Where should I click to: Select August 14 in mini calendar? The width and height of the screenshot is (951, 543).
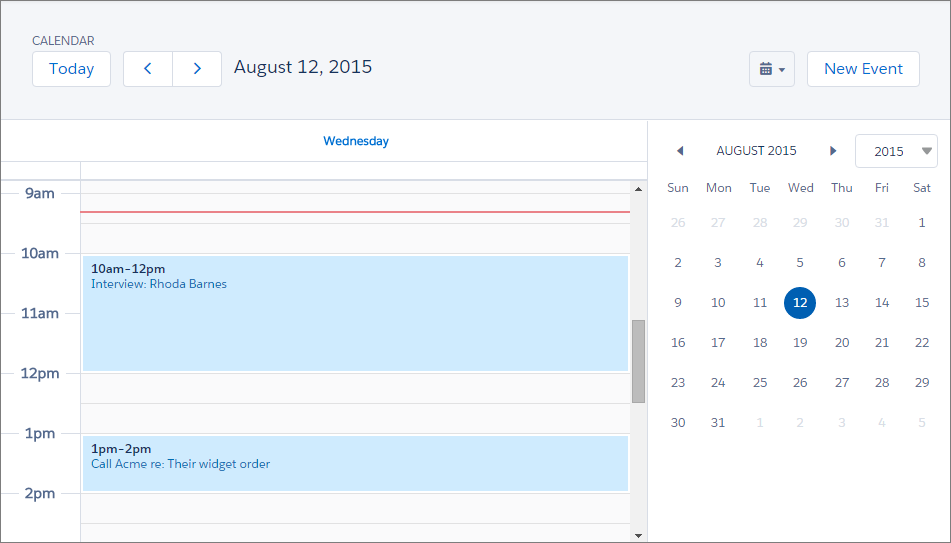coord(882,303)
